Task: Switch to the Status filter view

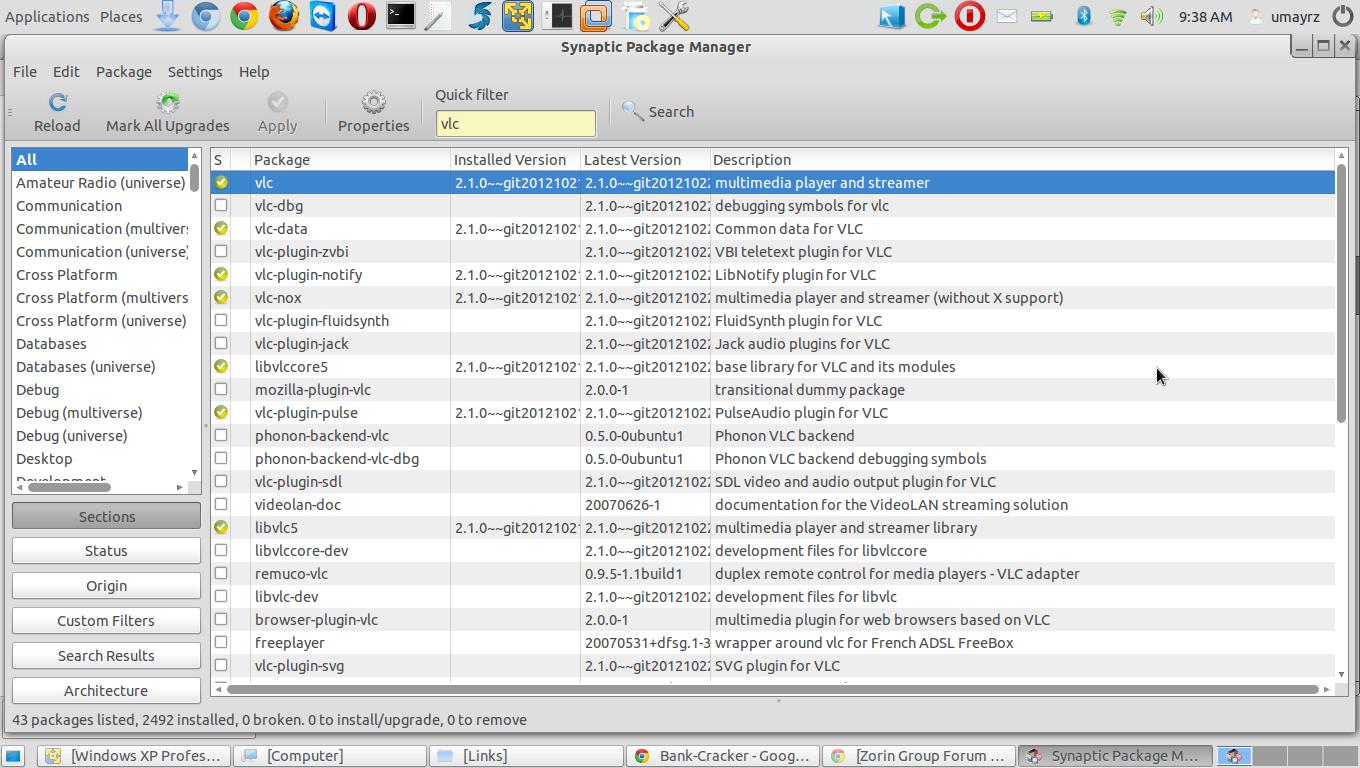Action: pos(106,551)
